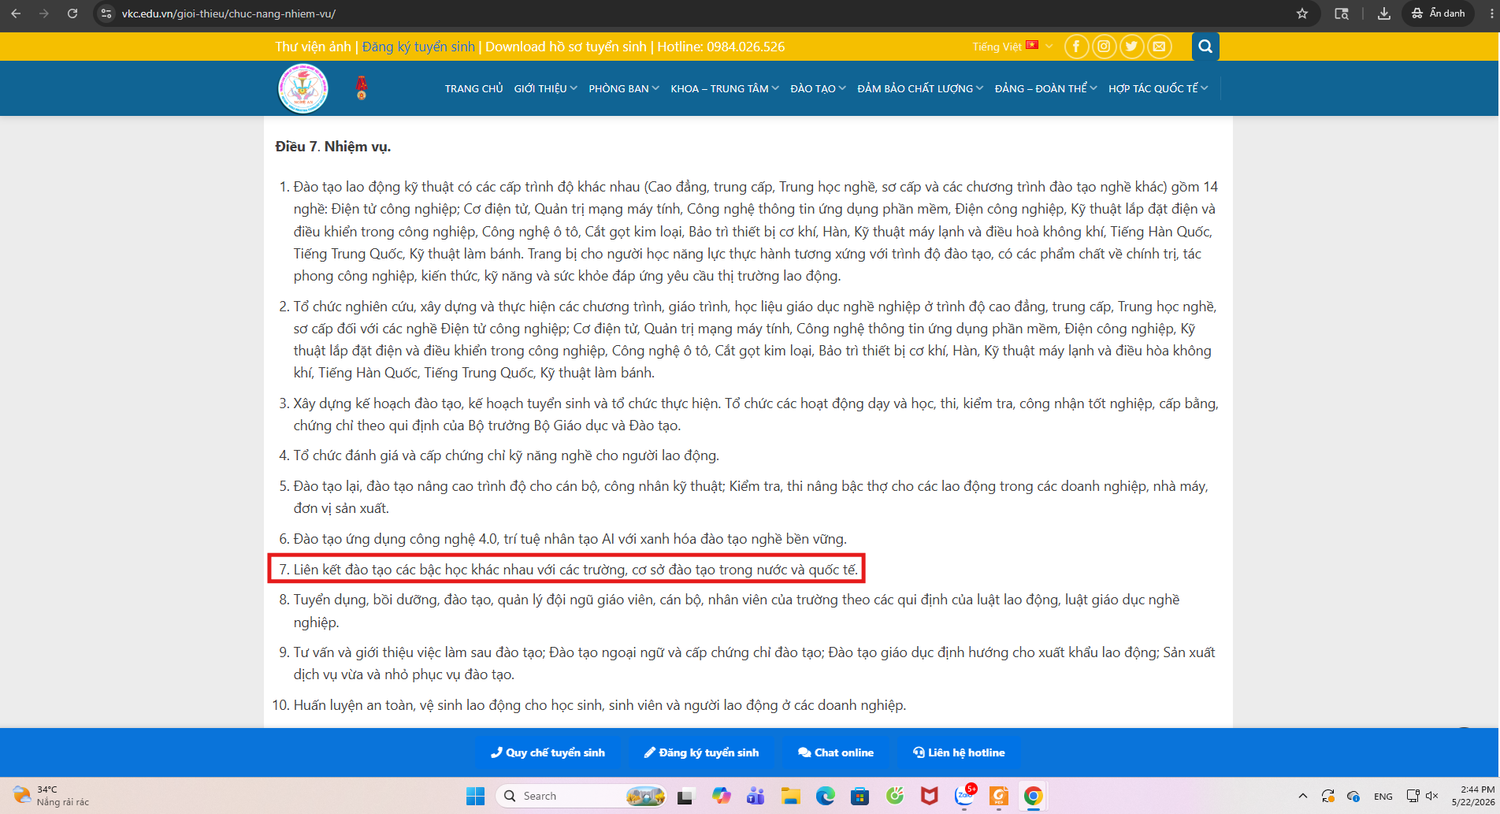Open Microsoft Teams on the taskbar
Screen dimensions: 1500x814
[756, 796]
